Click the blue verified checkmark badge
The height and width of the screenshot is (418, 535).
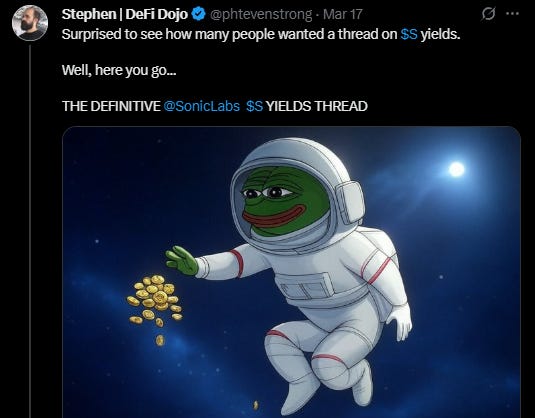(x=198, y=14)
